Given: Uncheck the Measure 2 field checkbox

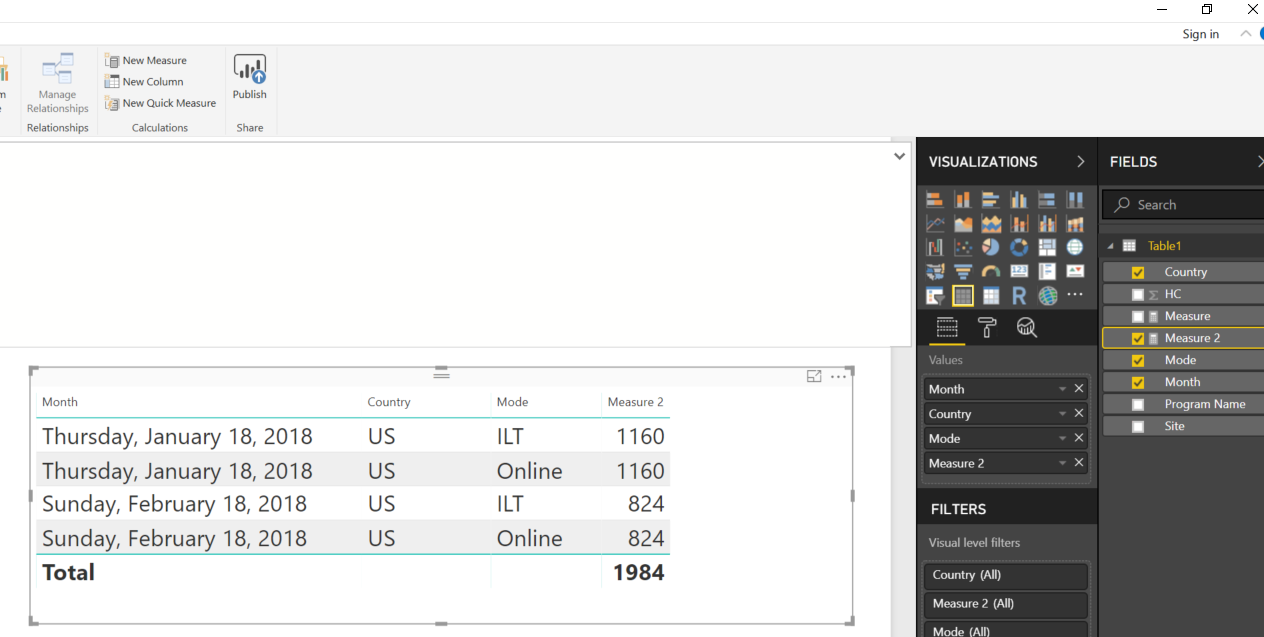Looking at the screenshot, I should pos(1138,338).
